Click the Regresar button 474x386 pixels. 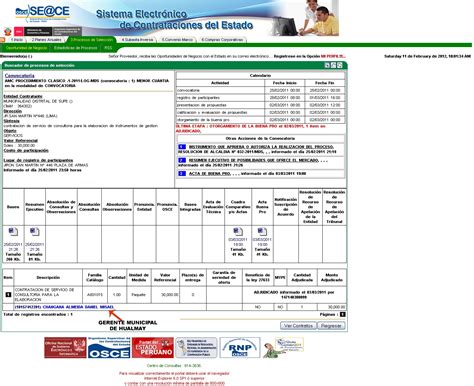point(331,326)
